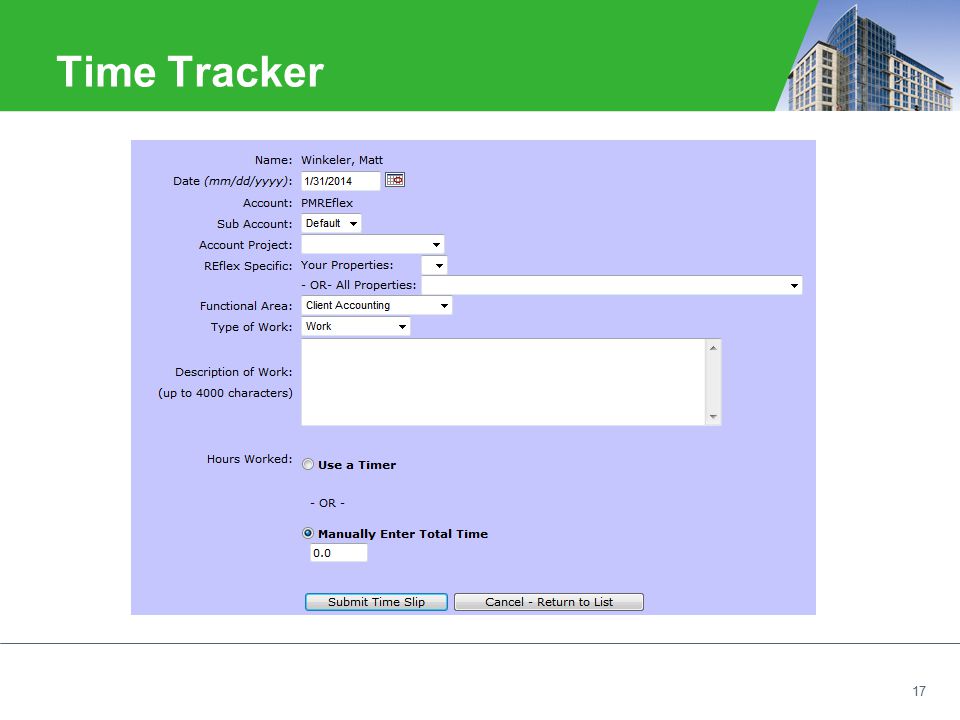Choose Manually Enter Total Time option
960x720 pixels.
point(308,533)
